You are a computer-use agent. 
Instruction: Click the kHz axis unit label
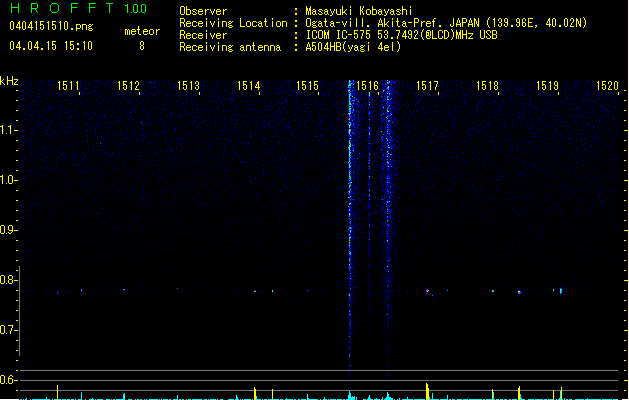point(9,81)
